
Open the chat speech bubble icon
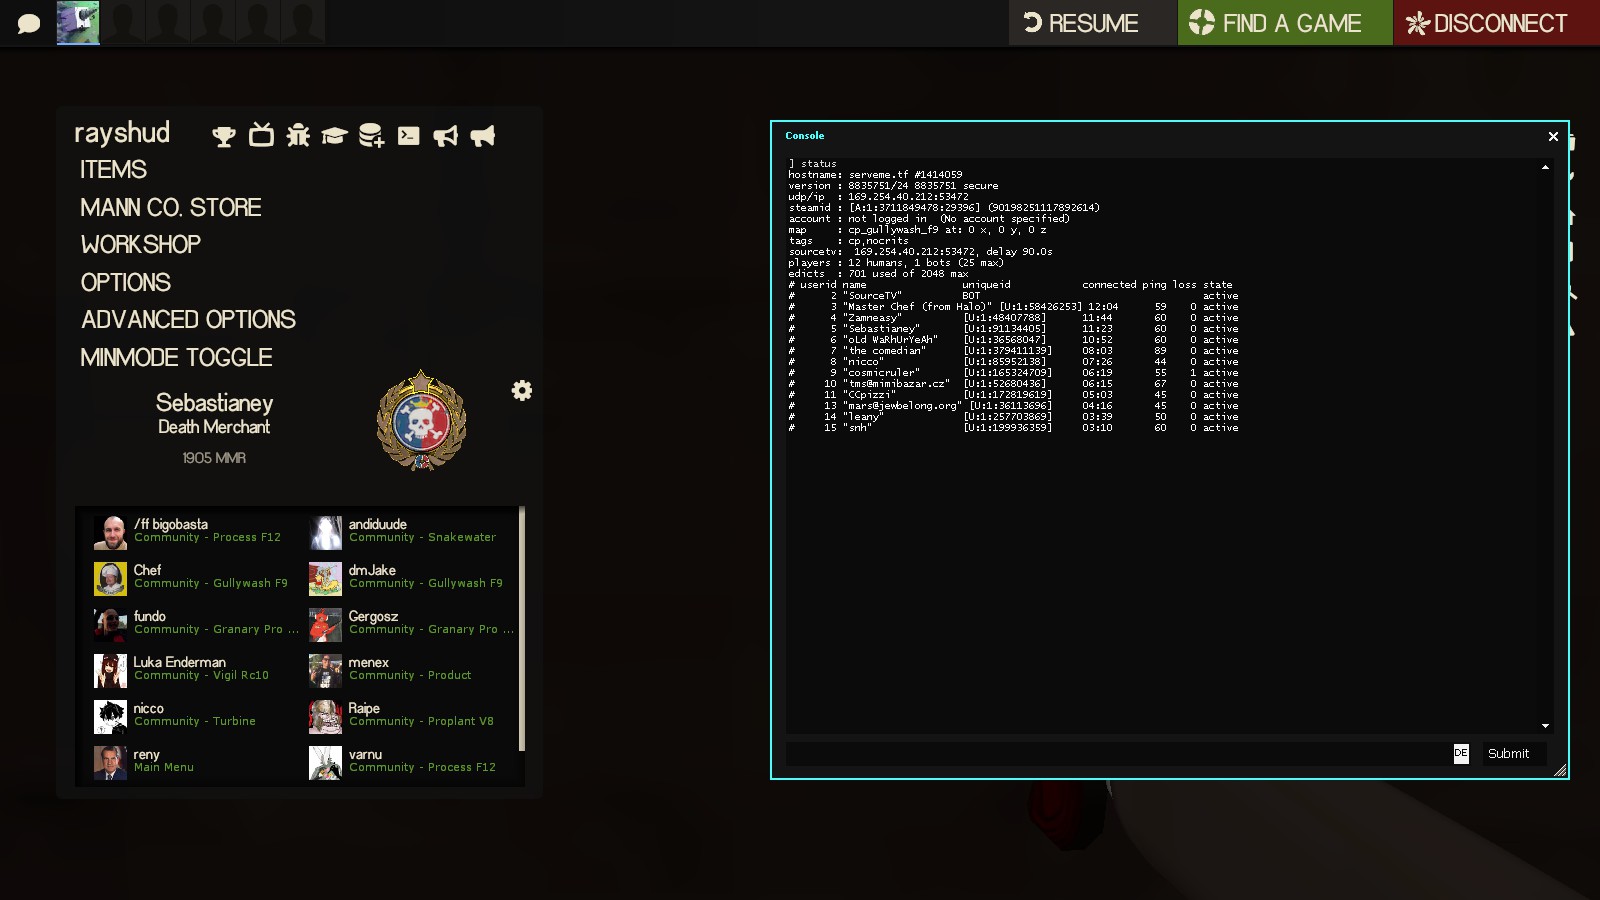pos(29,23)
